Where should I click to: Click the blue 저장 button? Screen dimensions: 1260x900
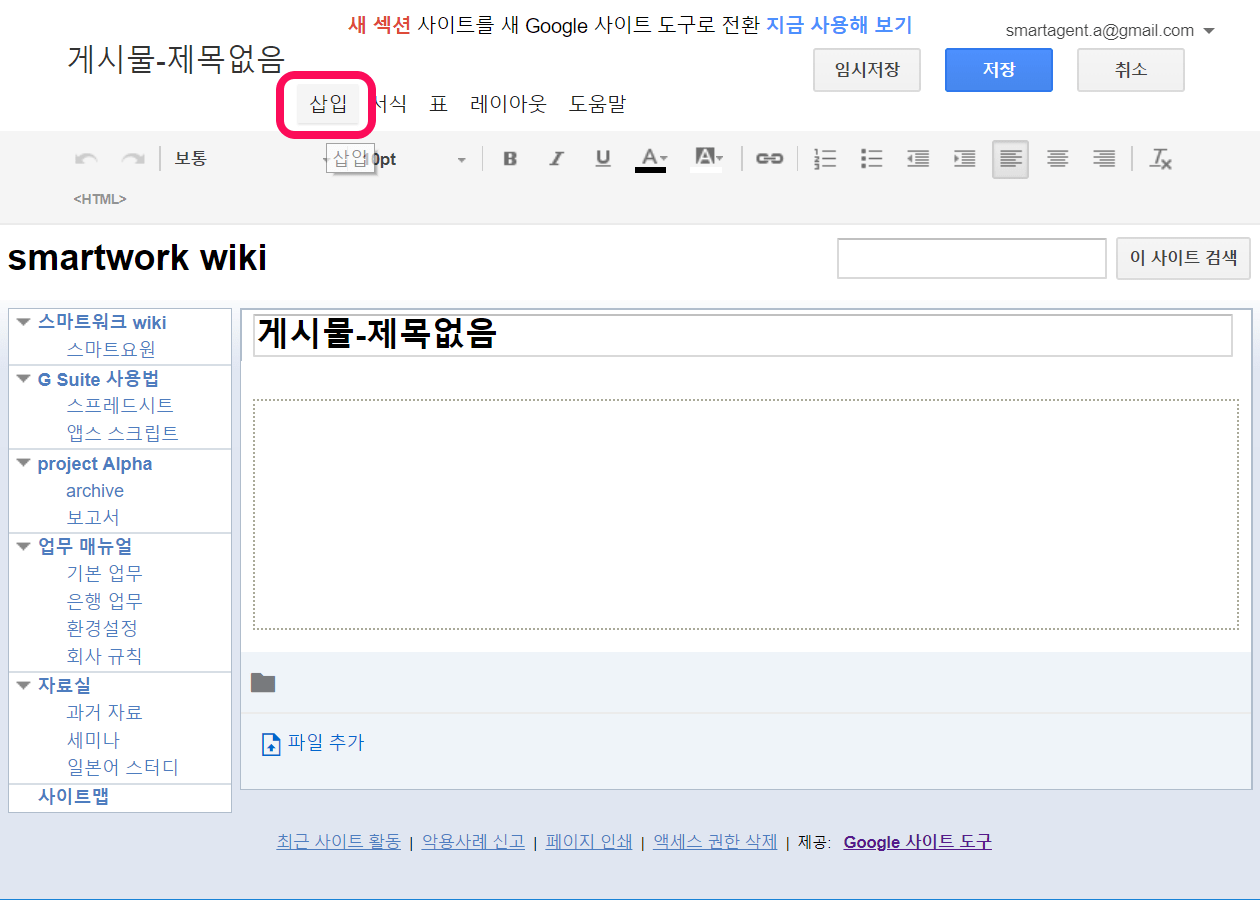click(x=998, y=70)
